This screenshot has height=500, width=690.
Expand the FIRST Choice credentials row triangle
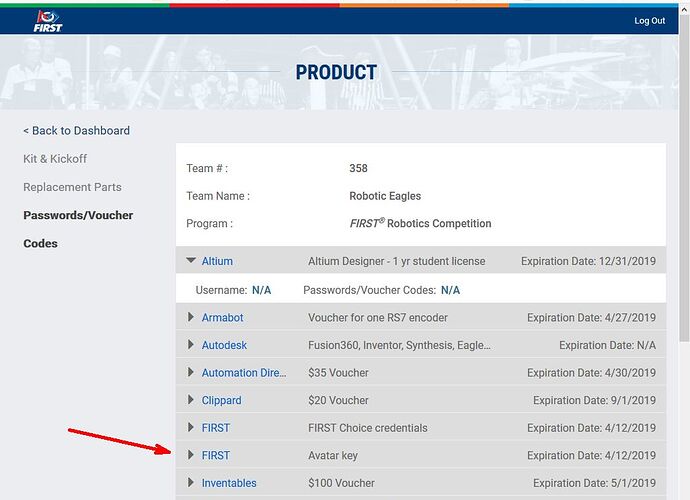point(191,427)
